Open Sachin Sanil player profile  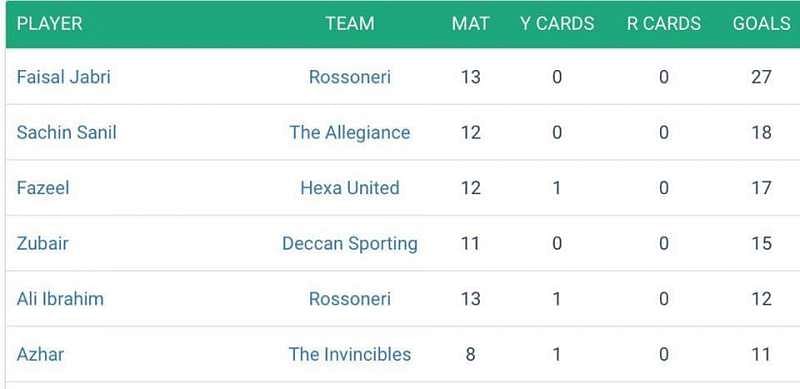point(66,133)
